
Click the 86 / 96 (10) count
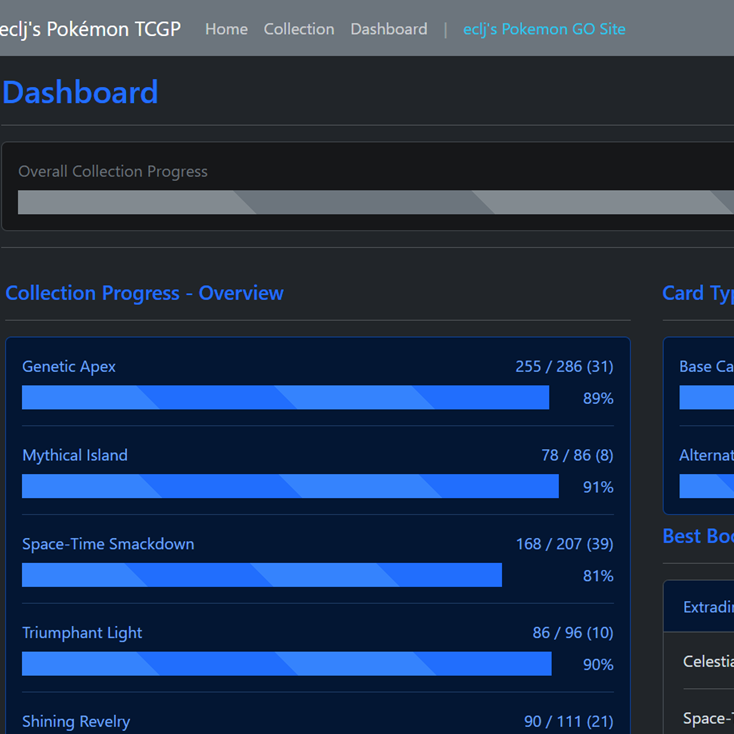(x=573, y=633)
